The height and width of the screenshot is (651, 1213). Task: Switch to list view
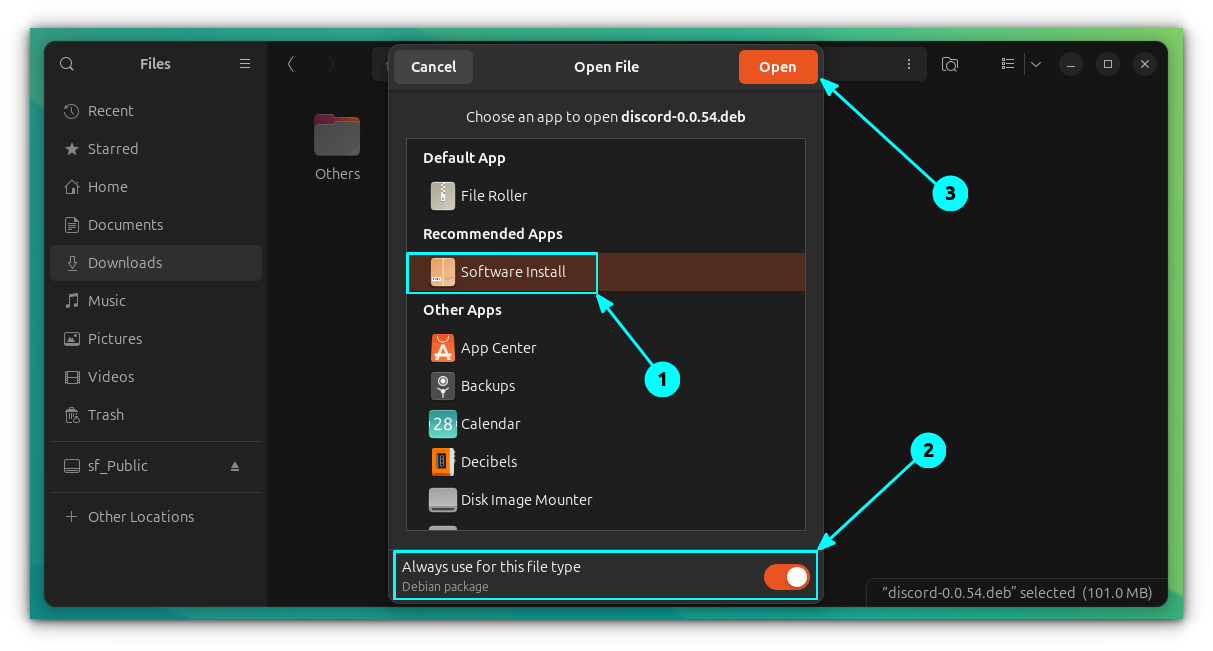(1007, 63)
